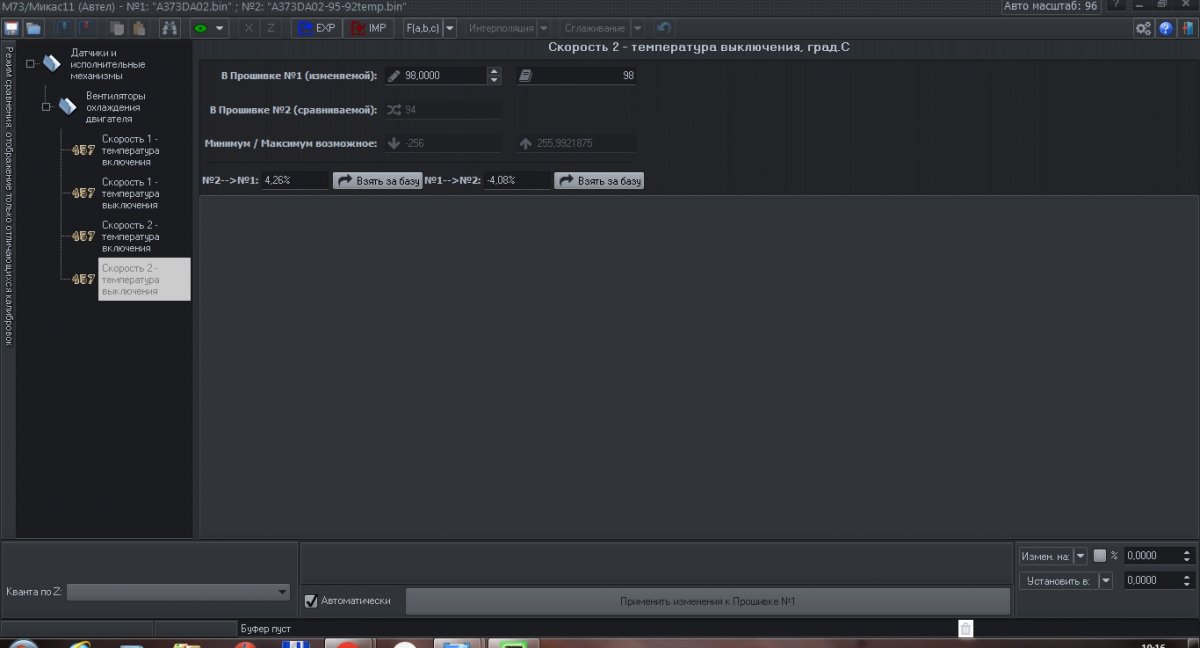Click Применить изменения к Прошивке №1 button
Viewport: 1200px width, 648px height.
pos(707,601)
